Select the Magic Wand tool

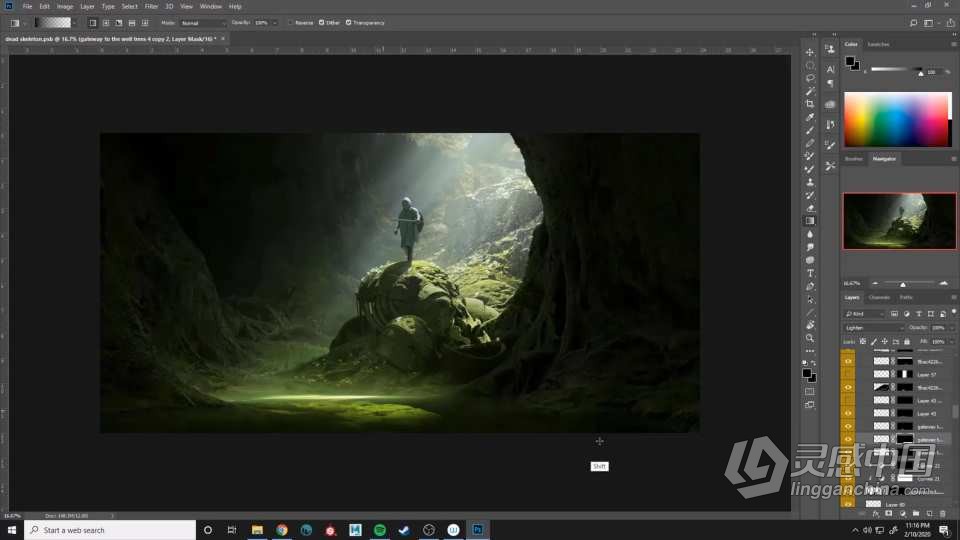pos(810,91)
